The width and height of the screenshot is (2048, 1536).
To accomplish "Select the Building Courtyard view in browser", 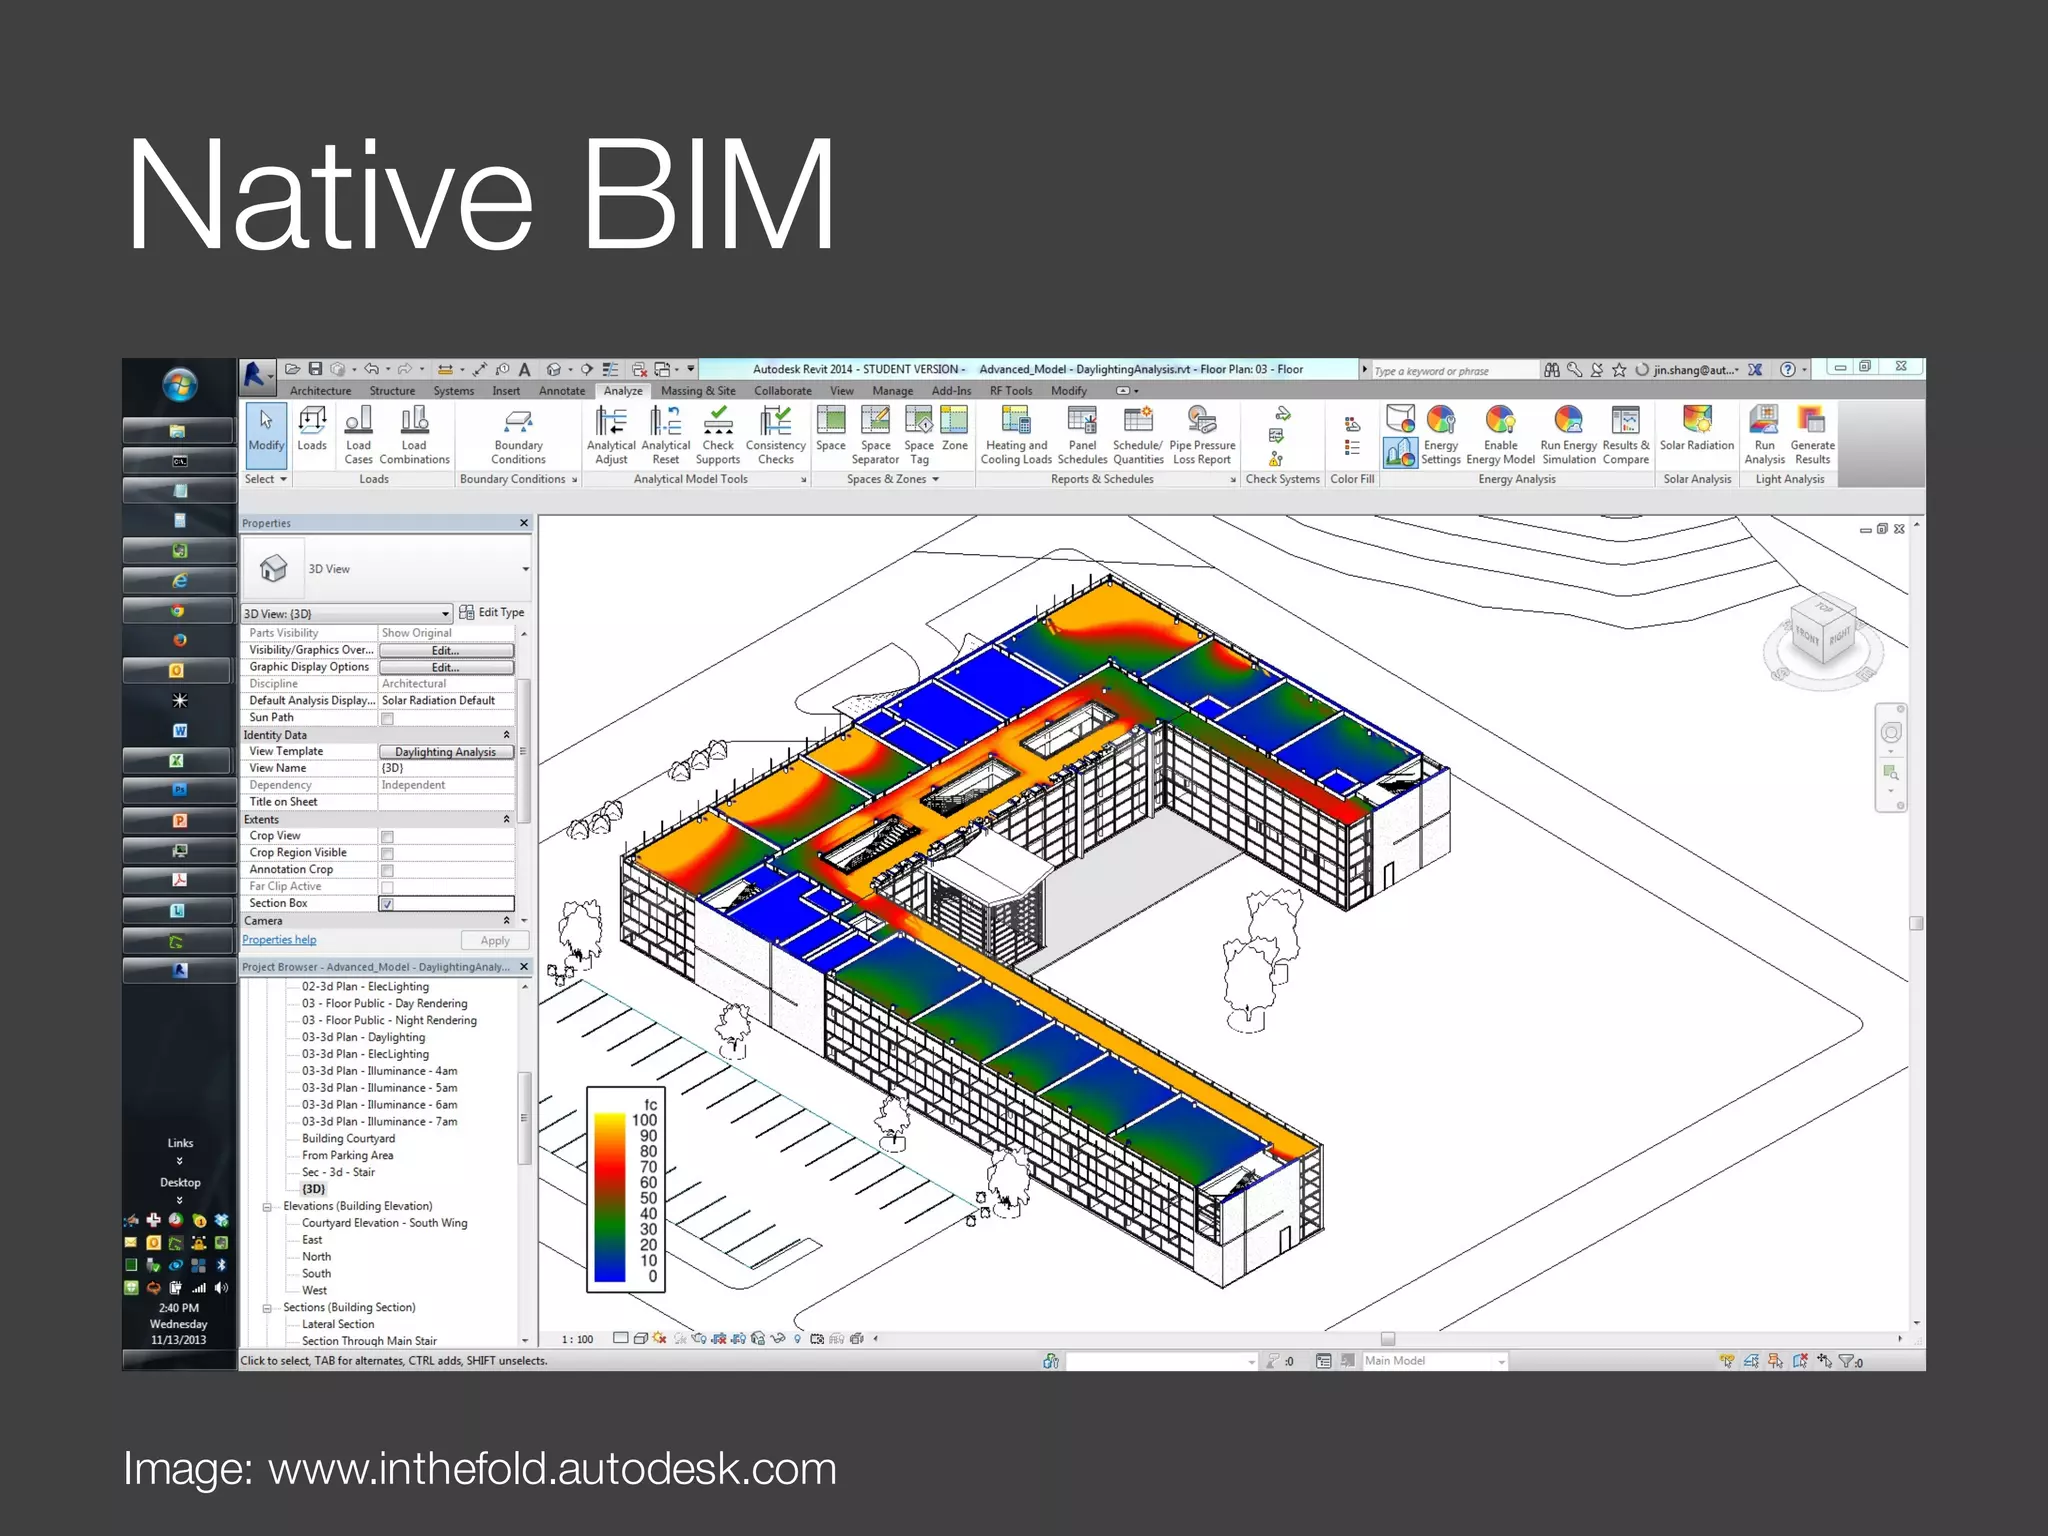I will pyautogui.click(x=348, y=1139).
